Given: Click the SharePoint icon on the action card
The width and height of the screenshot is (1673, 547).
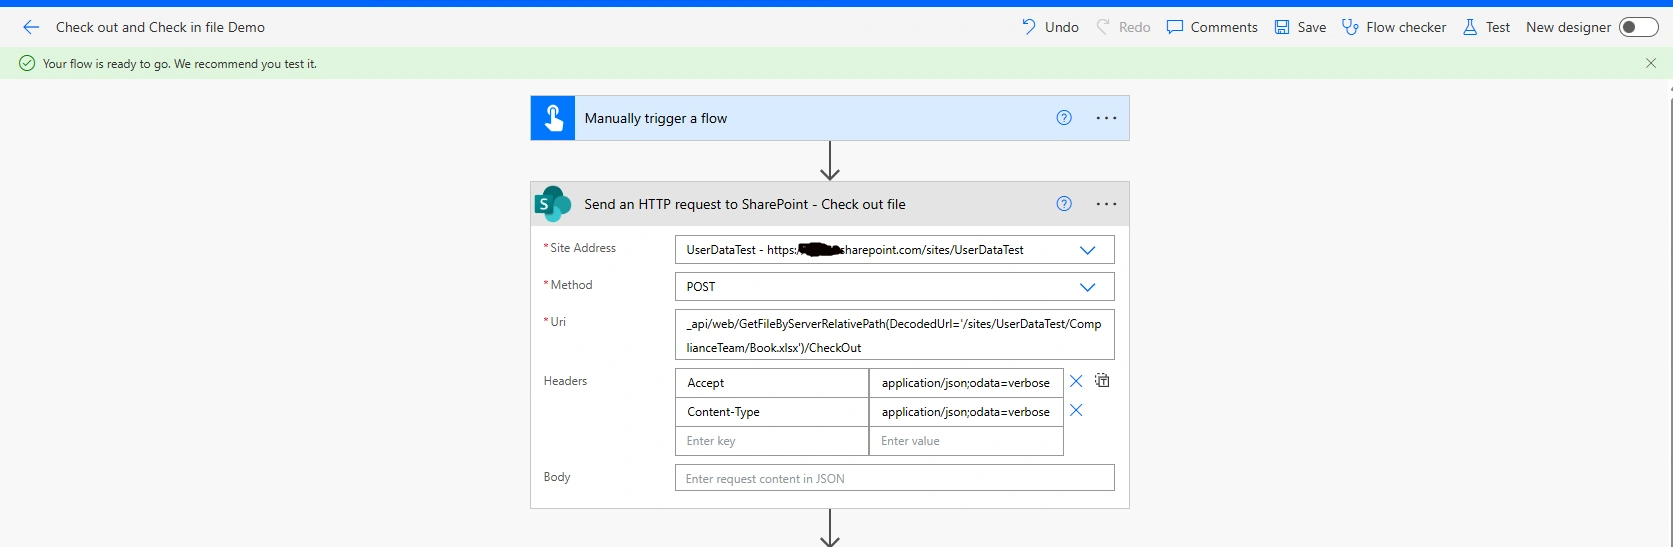Looking at the screenshot, I should [x=553, y=204].
